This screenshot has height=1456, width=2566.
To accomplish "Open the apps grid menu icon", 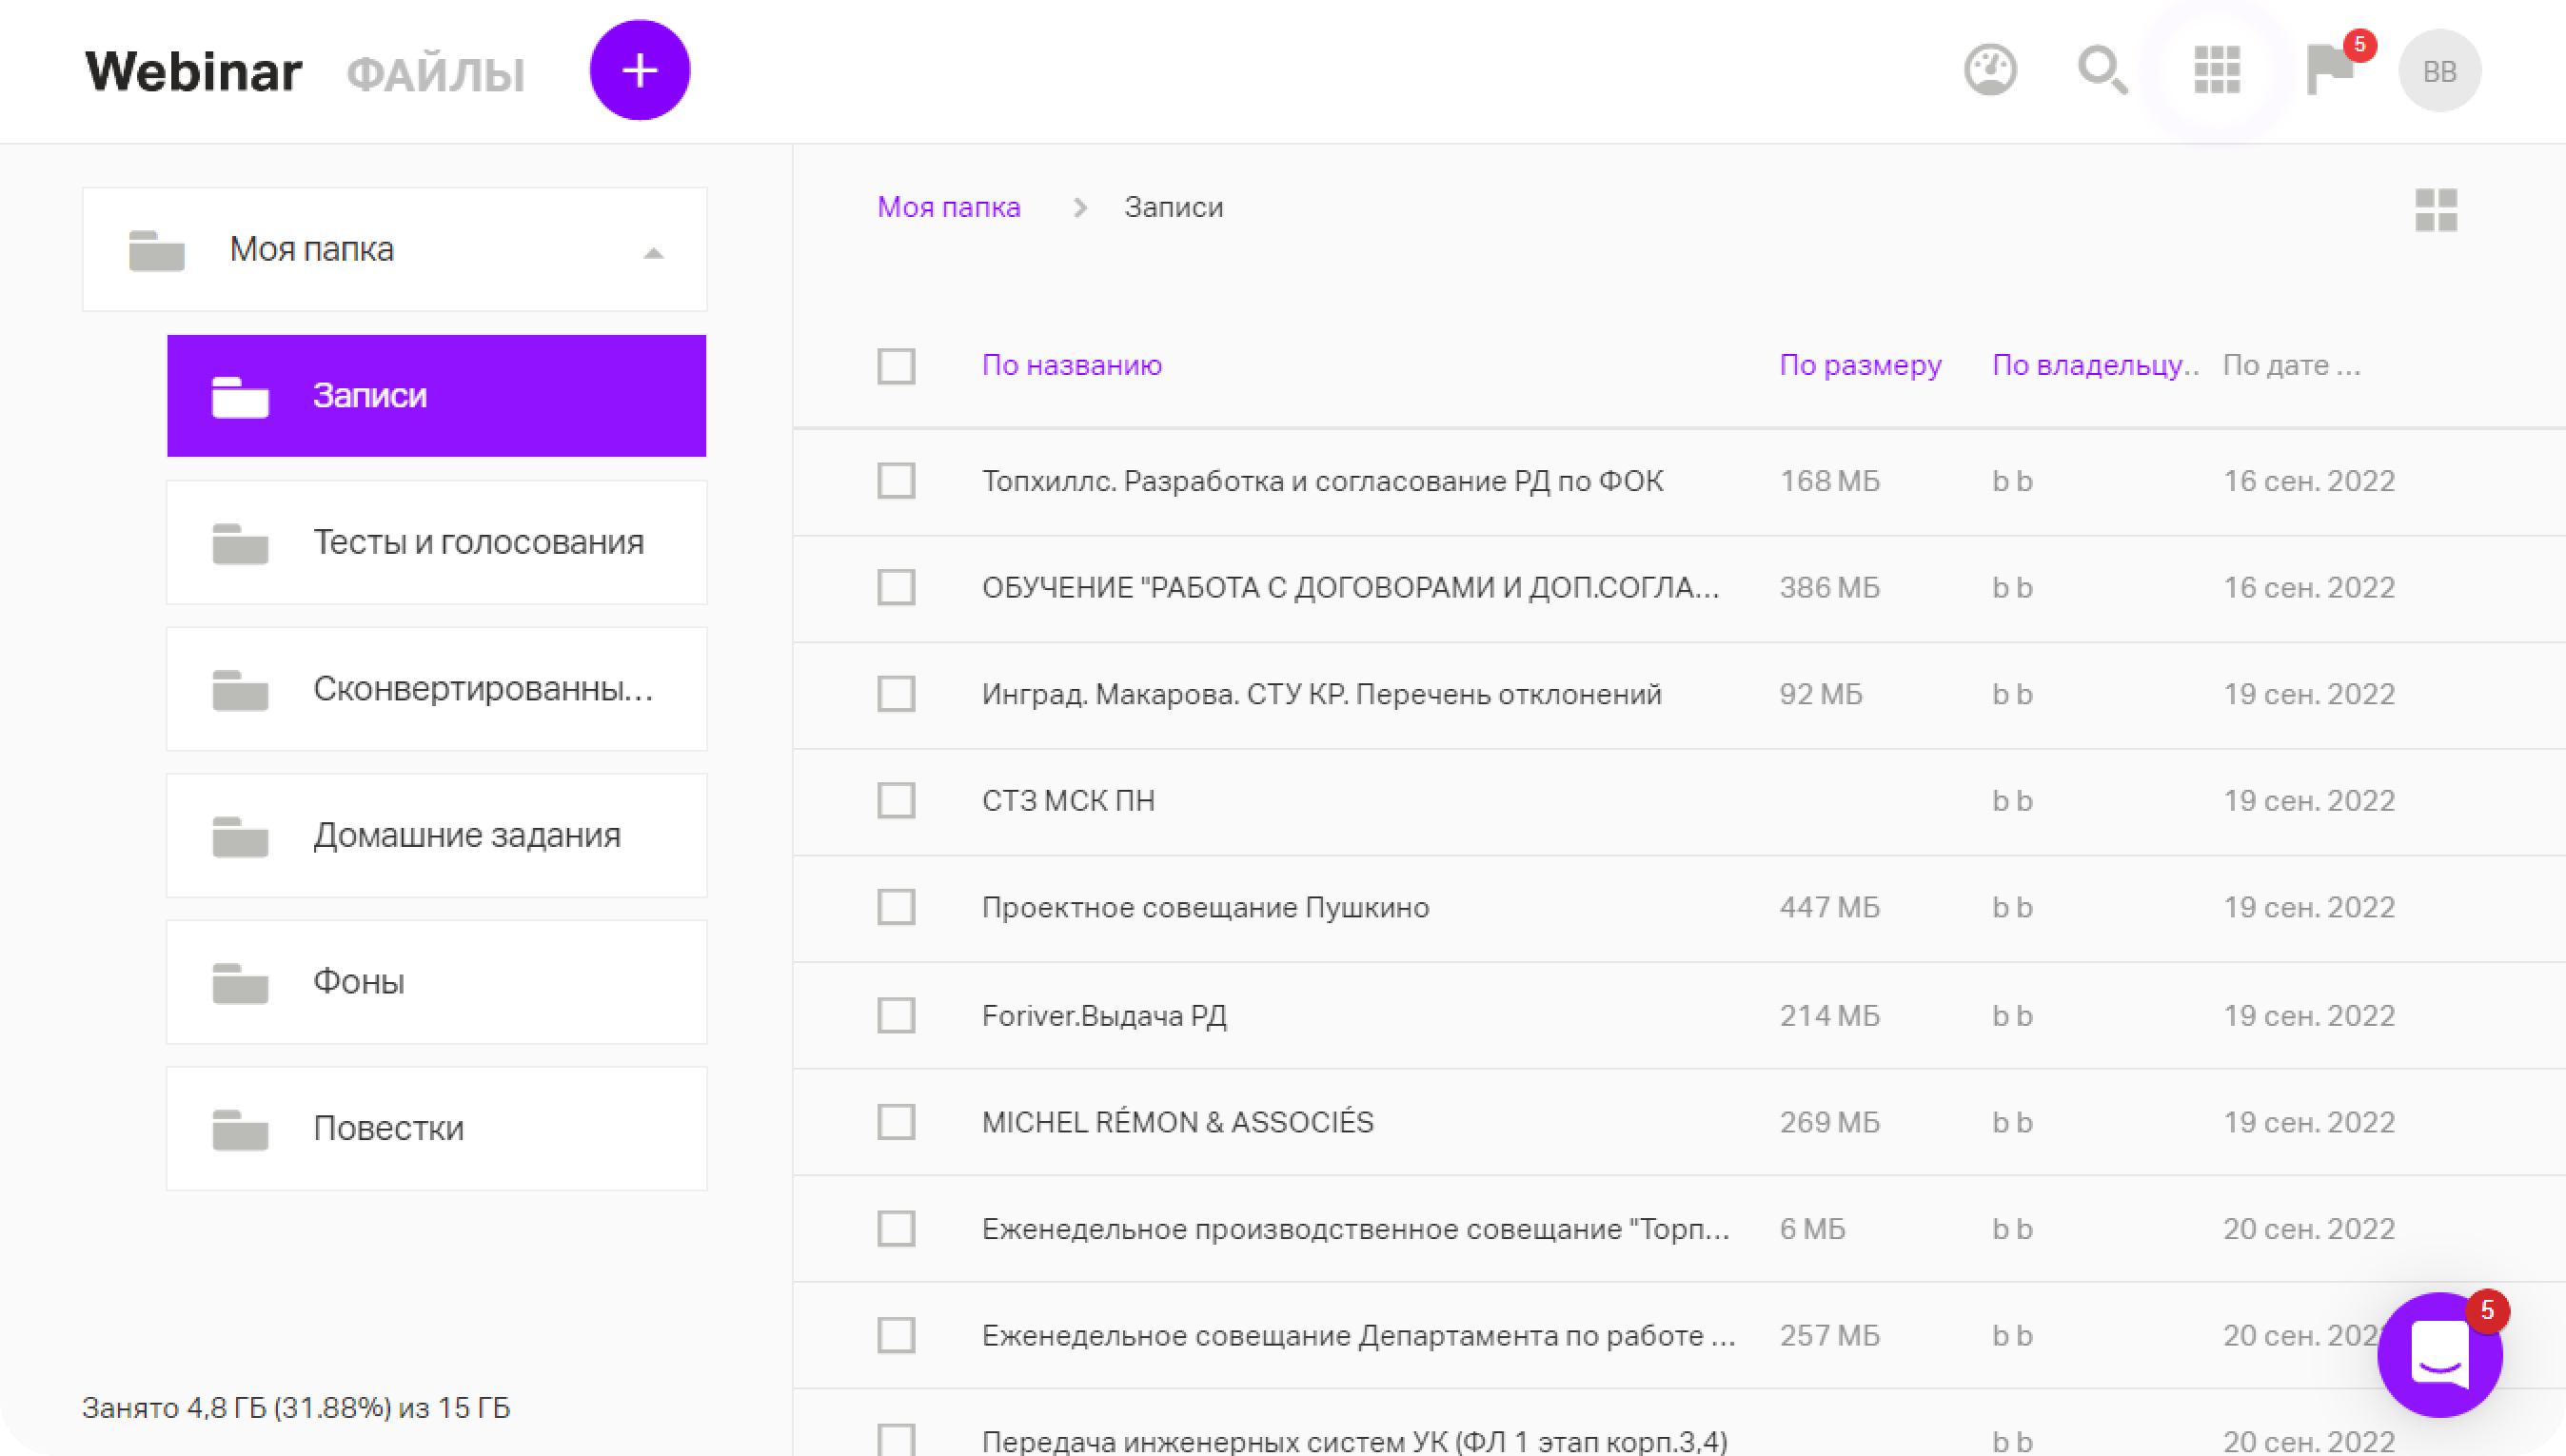I will point(2217,71).
